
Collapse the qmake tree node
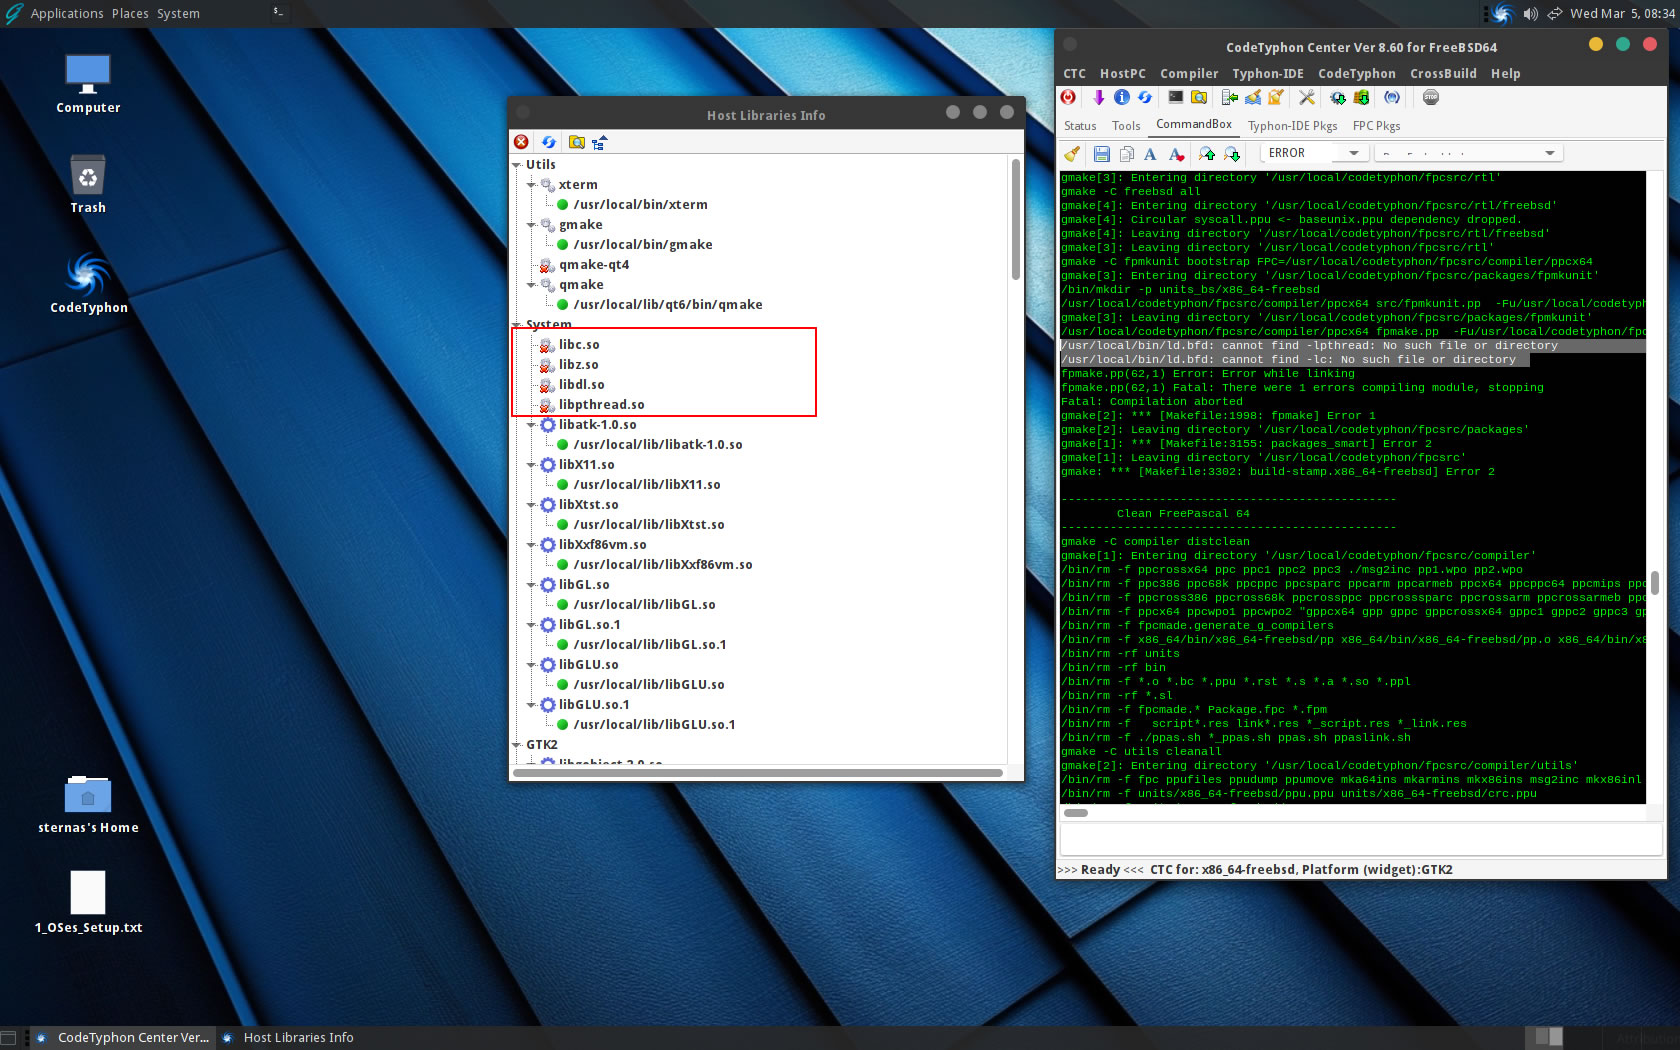[532, 285]
